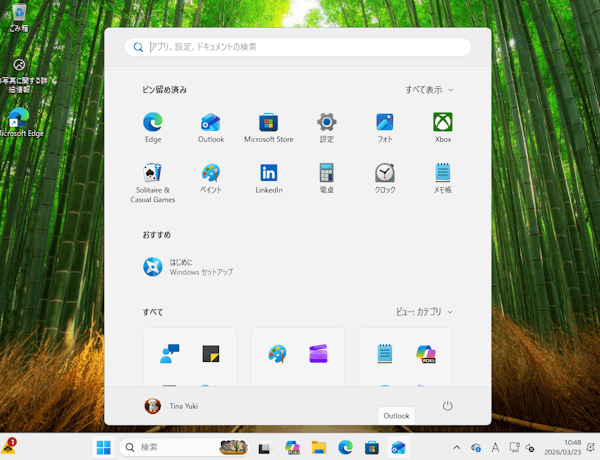Open Sticky Notes in category tile
Image resolution: width=600 pixels, height=460 pixels.
211,354
